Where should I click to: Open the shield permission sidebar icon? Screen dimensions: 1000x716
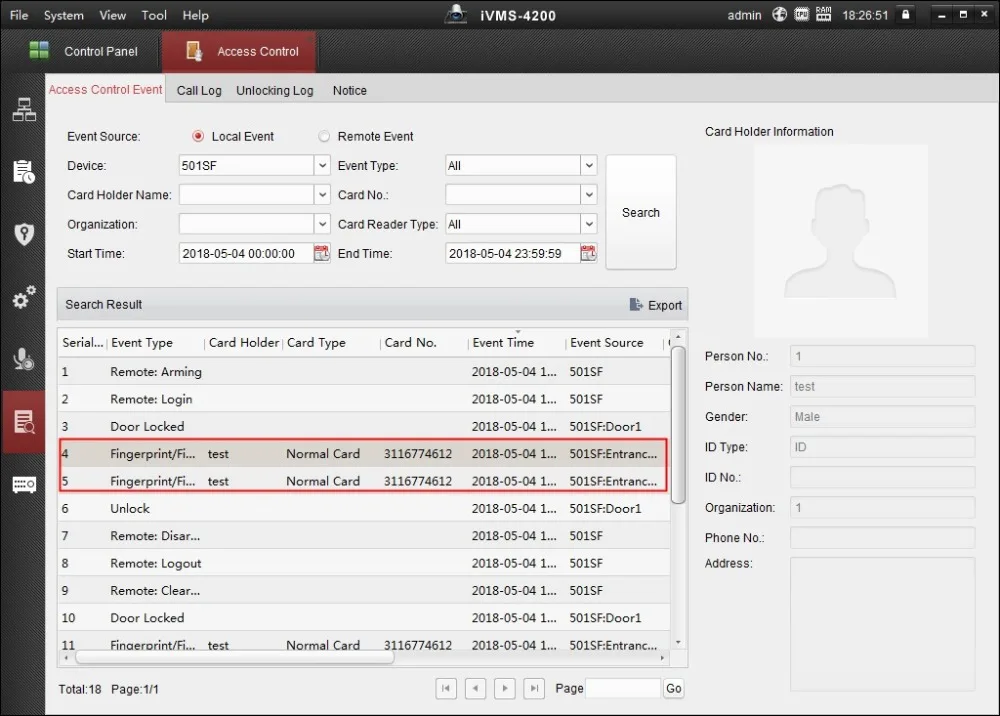click(x=24, y=234)
